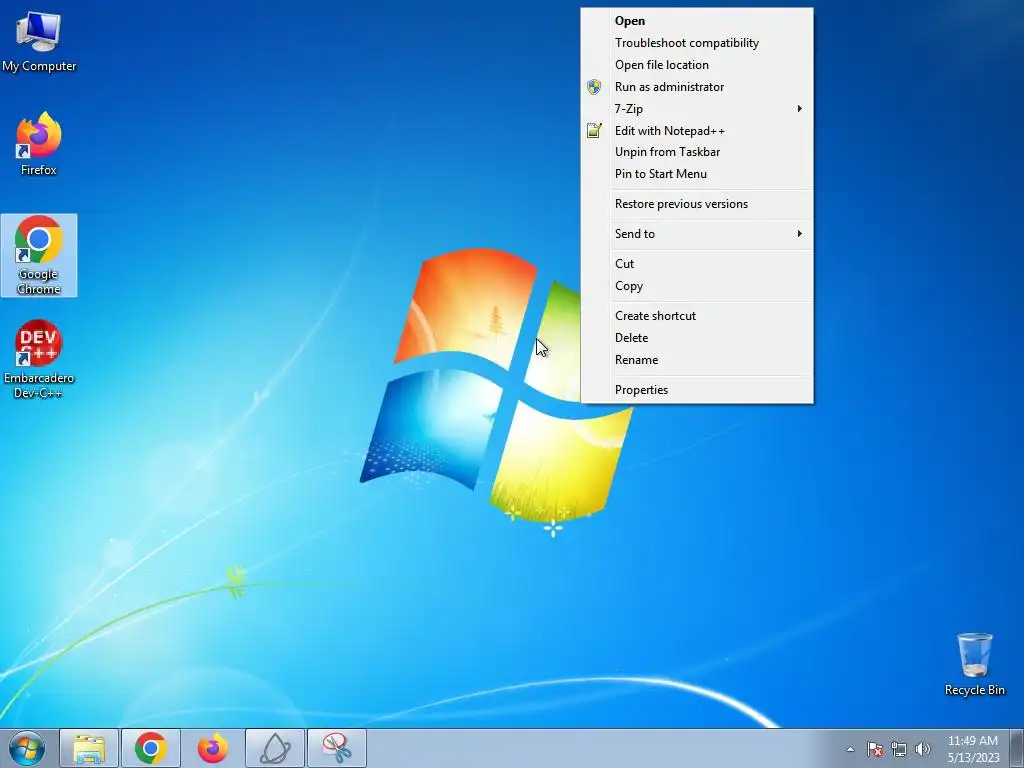Click the Show Desktop strip
The height and width of the screenshot is (768, 1024).
1017,748
